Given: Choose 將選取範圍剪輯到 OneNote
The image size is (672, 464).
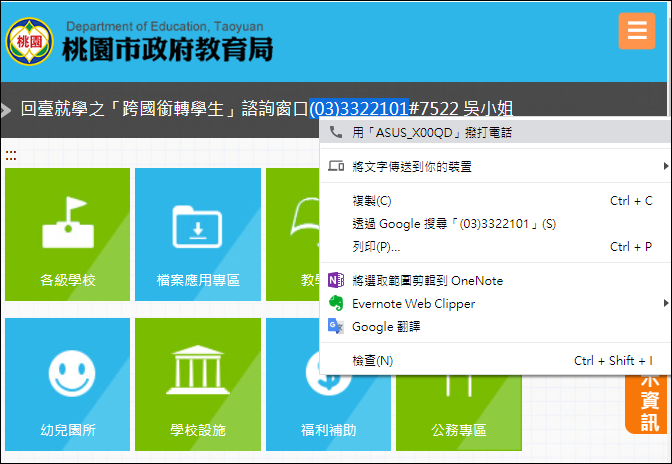Looking at the screenshot, I should (x=495, y=281).
